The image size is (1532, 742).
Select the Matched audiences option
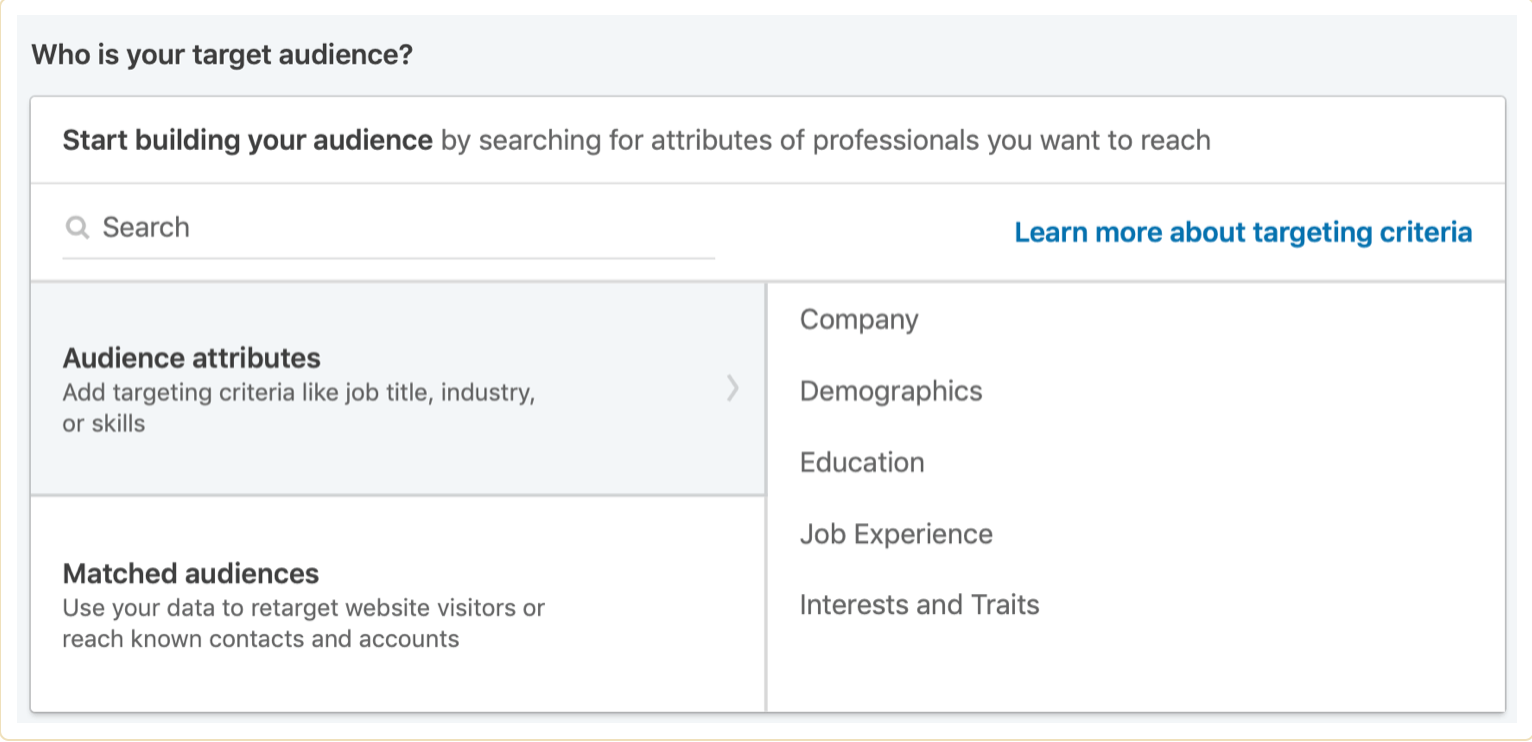tap(191, 573)
